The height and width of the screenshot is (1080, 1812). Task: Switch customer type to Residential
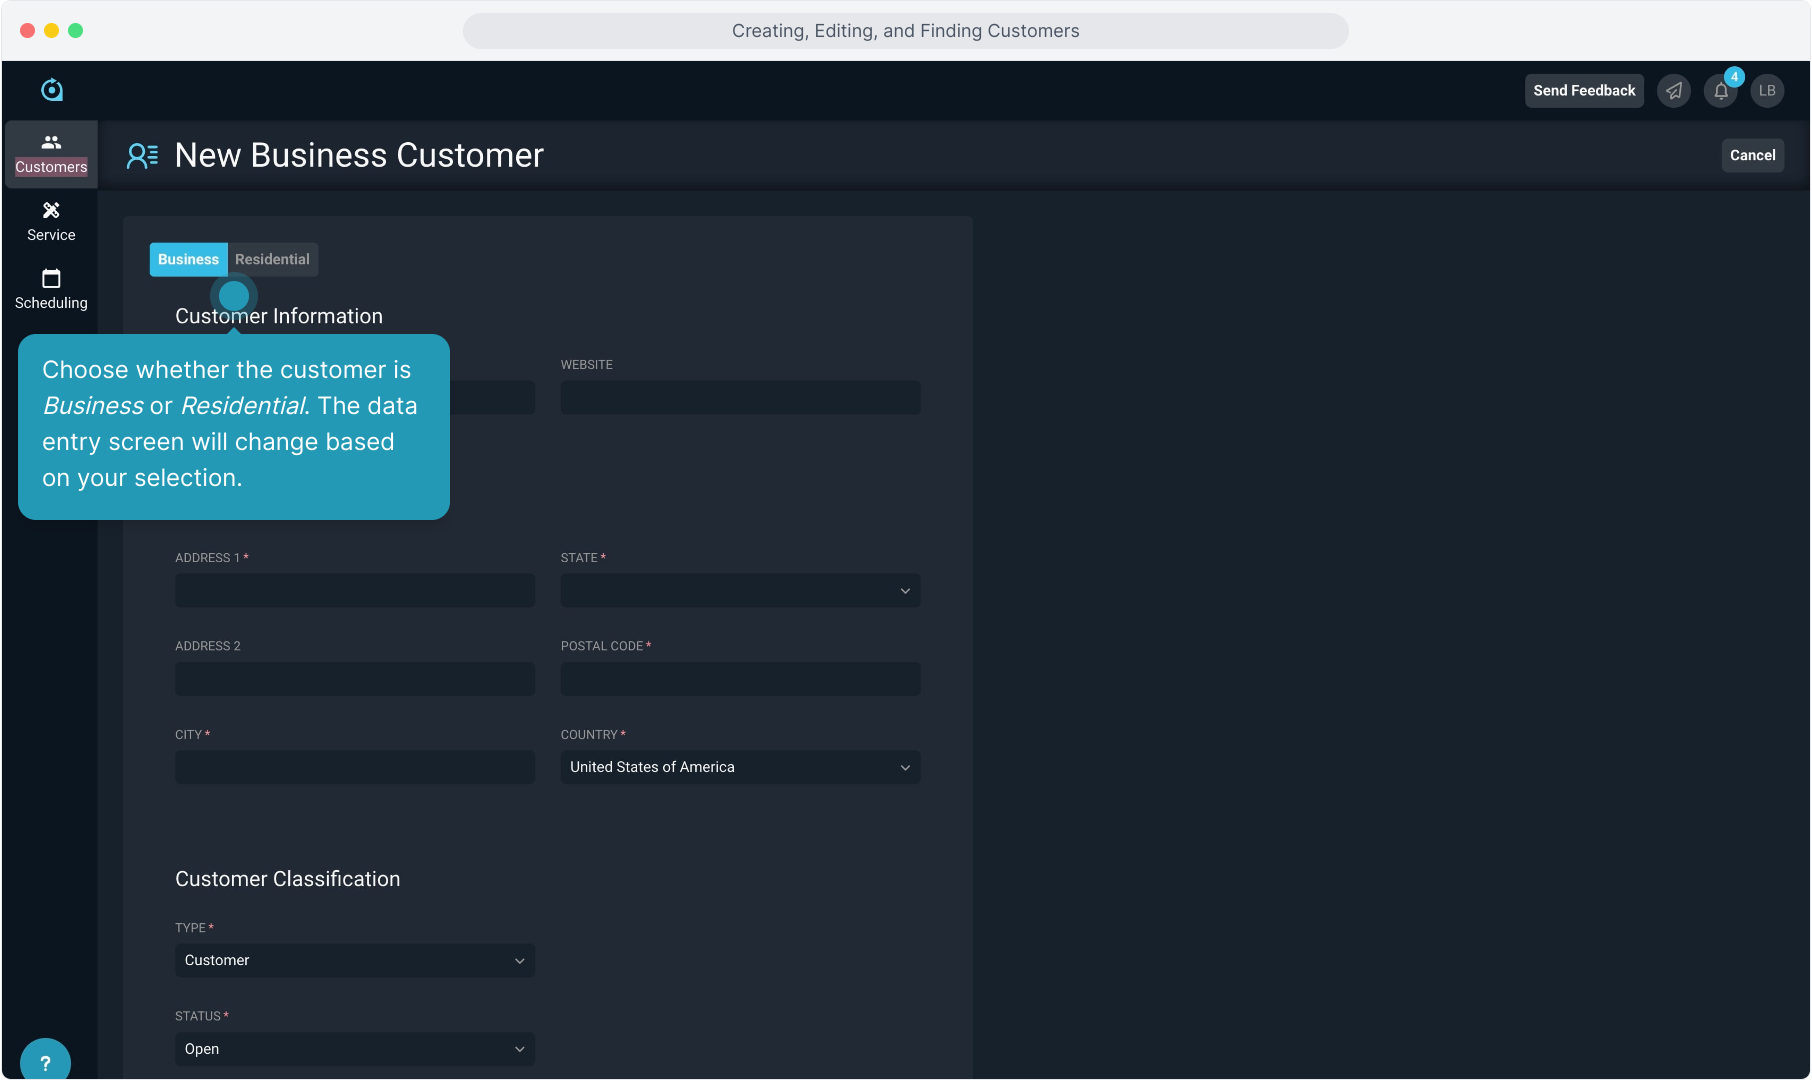[272, 260]
